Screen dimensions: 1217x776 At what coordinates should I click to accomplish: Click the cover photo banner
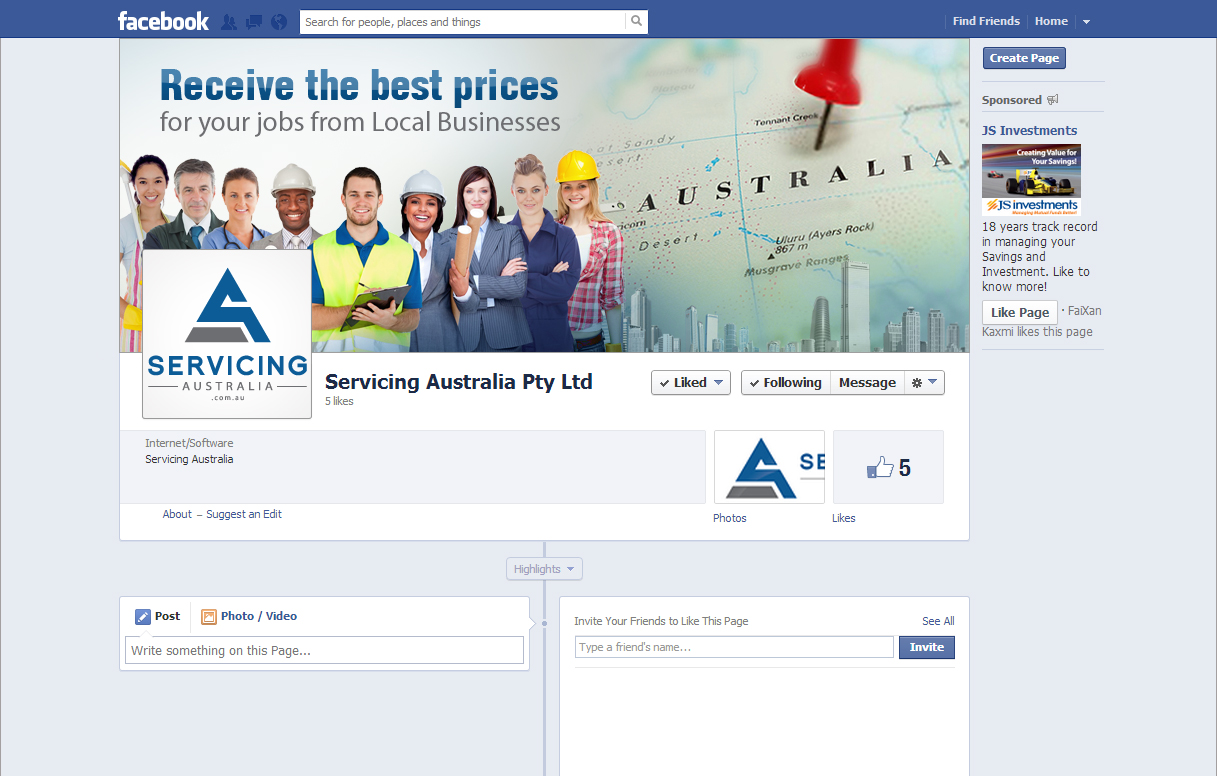point(544,195)
